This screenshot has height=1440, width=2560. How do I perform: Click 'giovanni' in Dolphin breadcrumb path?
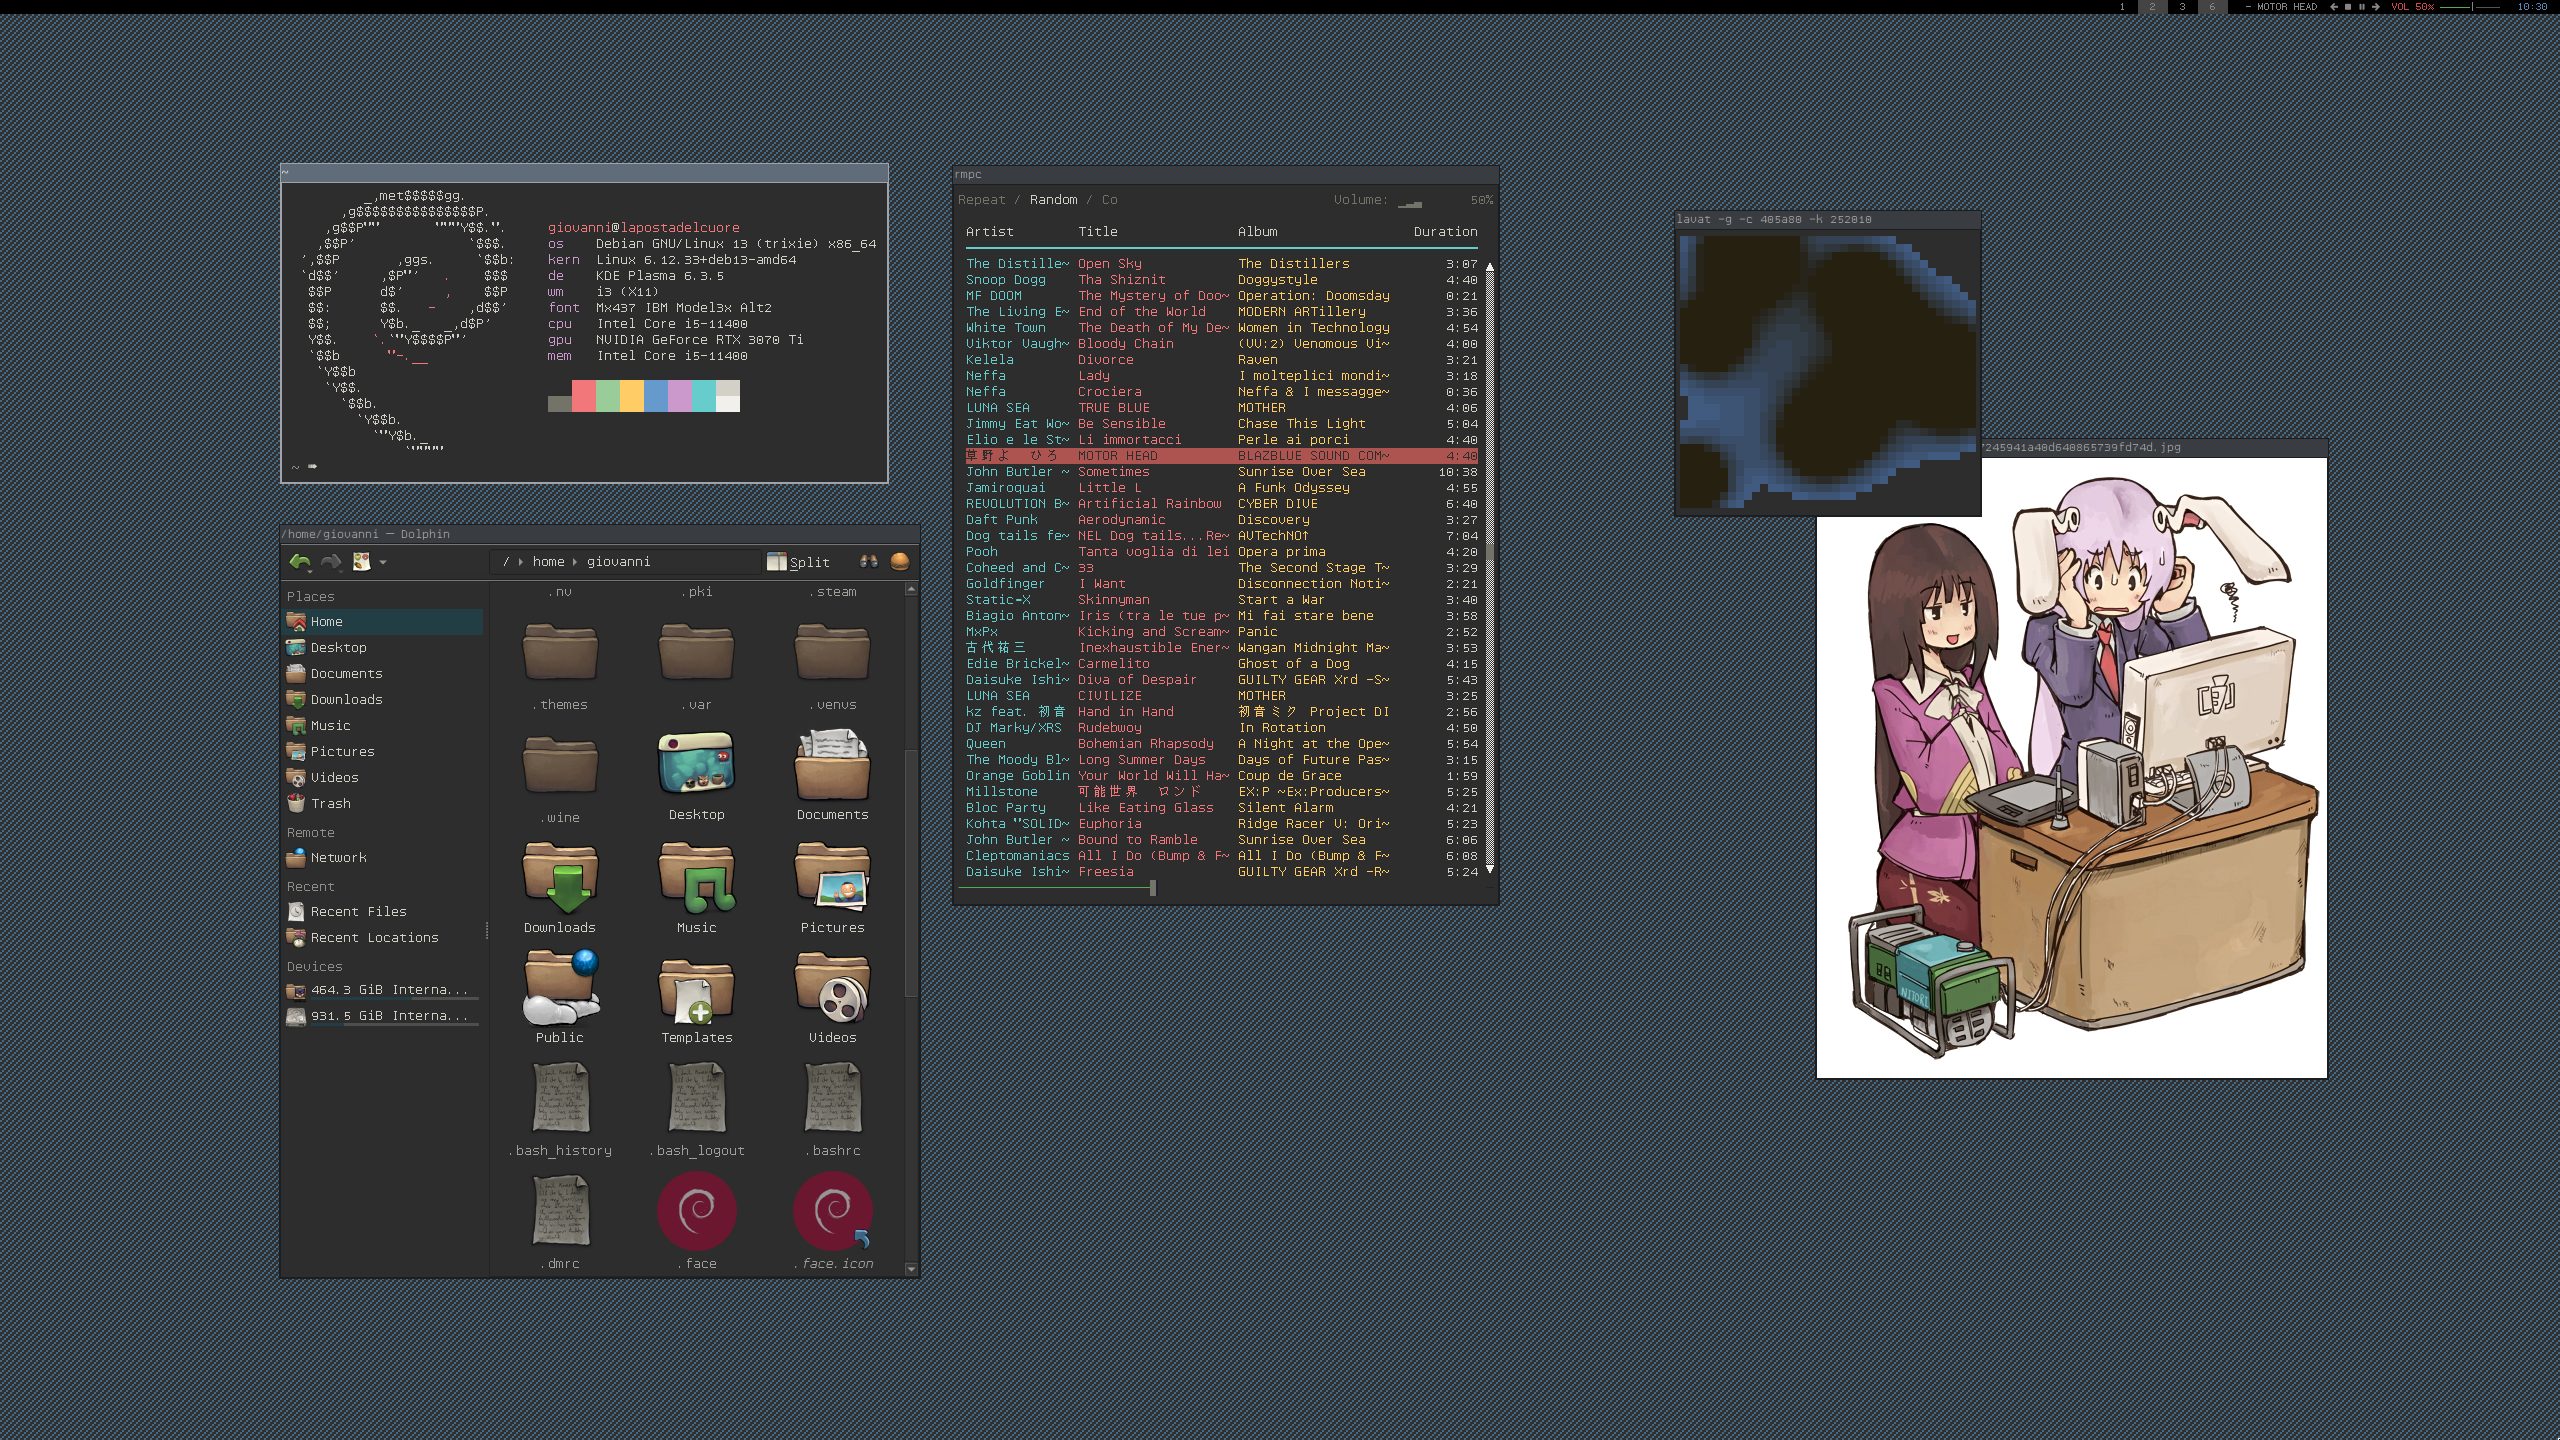click(618, 562)
